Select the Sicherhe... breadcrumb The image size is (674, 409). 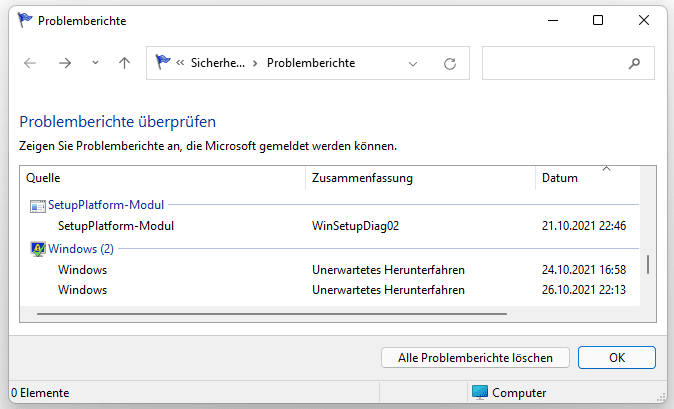coord(218,63)
